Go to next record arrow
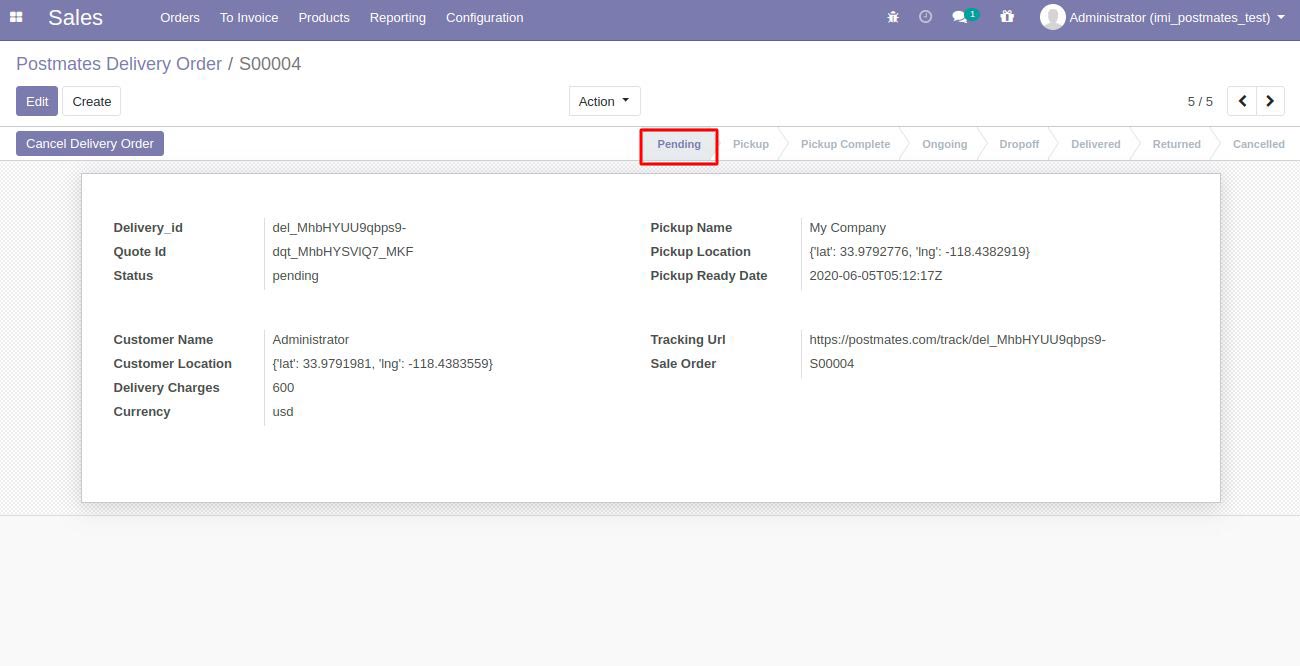This screenshot has height=666, width=1300. (1270, 101)
